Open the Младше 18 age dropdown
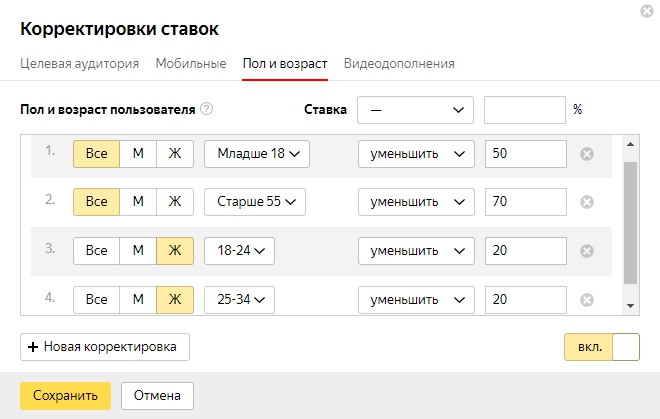Viewport: 660px width, 419px height. pyautogui.click(x=257, y=154)
